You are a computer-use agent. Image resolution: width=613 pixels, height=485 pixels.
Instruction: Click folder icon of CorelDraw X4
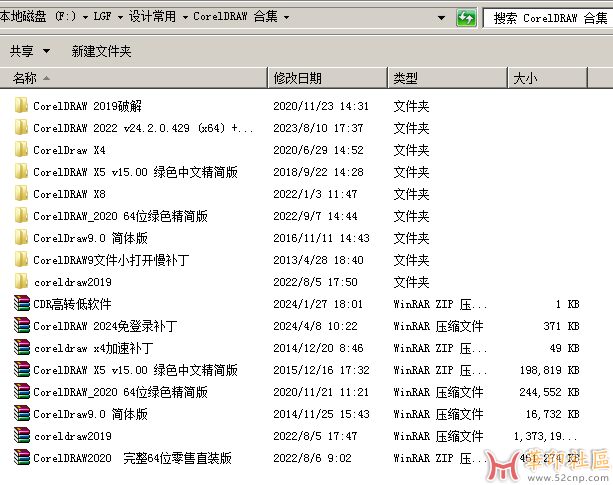click(21, 150)
